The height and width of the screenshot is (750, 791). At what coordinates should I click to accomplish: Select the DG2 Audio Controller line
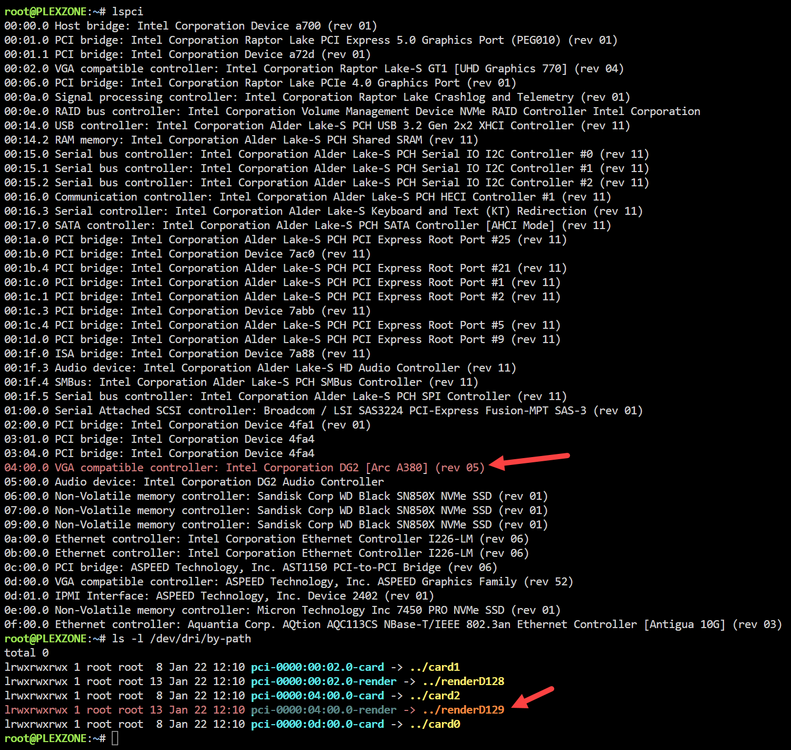pyautogui.click(x=194, y=482)
